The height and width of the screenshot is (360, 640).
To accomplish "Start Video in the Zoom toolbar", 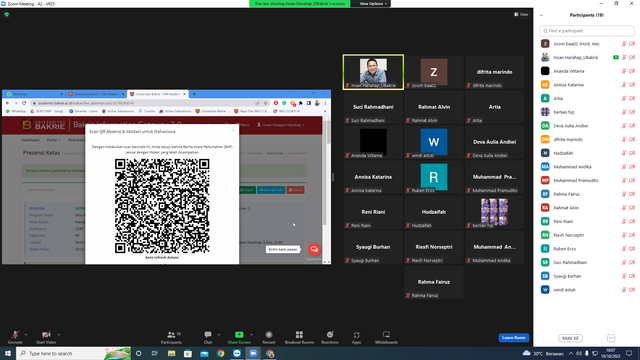I will coord(46,337).
